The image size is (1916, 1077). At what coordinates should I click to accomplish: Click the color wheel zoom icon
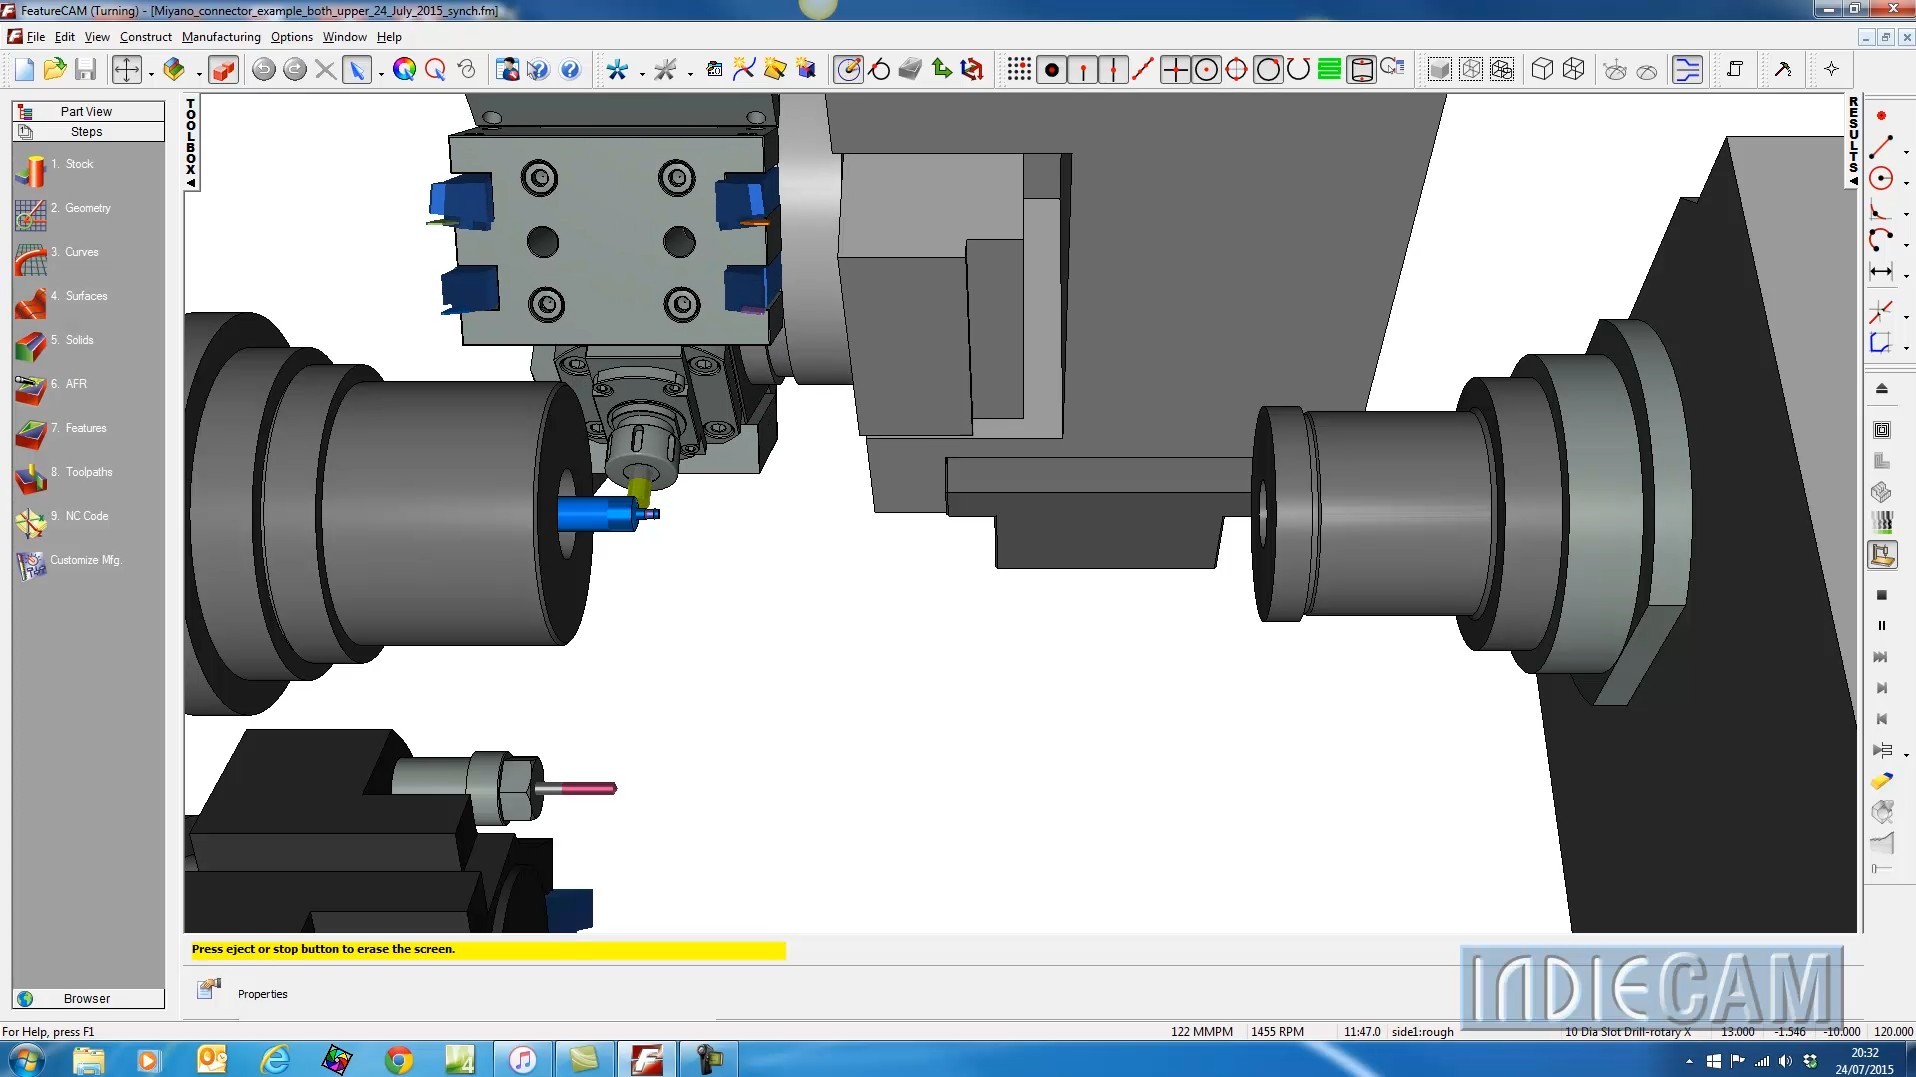click(404, 69)
